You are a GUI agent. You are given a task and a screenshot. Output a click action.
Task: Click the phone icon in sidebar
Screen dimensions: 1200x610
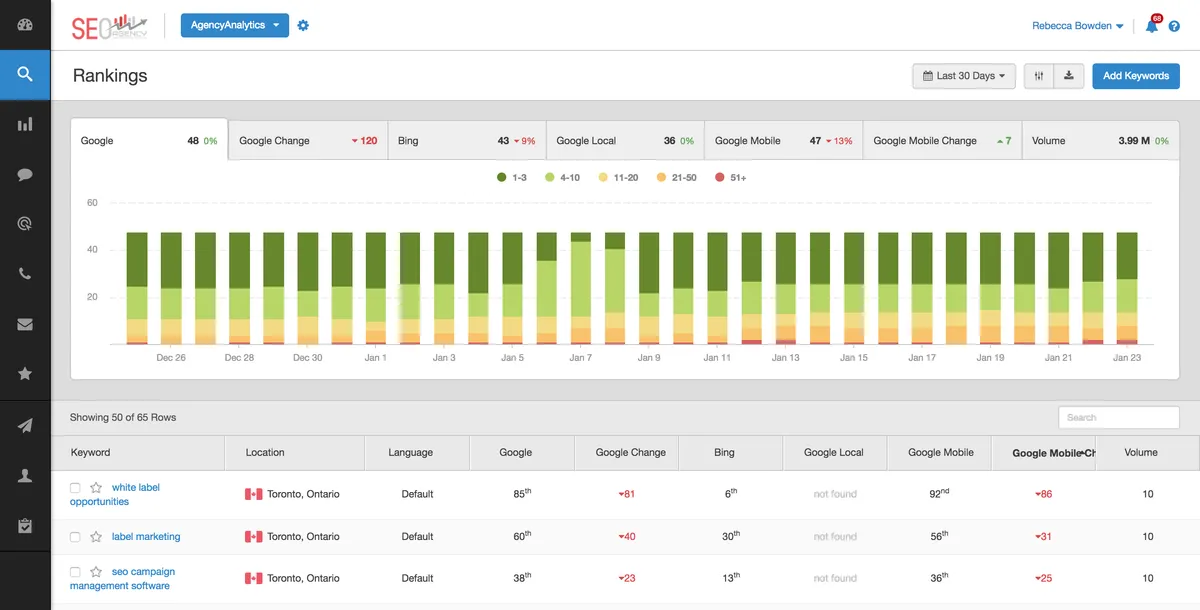[x=25, y=274]
